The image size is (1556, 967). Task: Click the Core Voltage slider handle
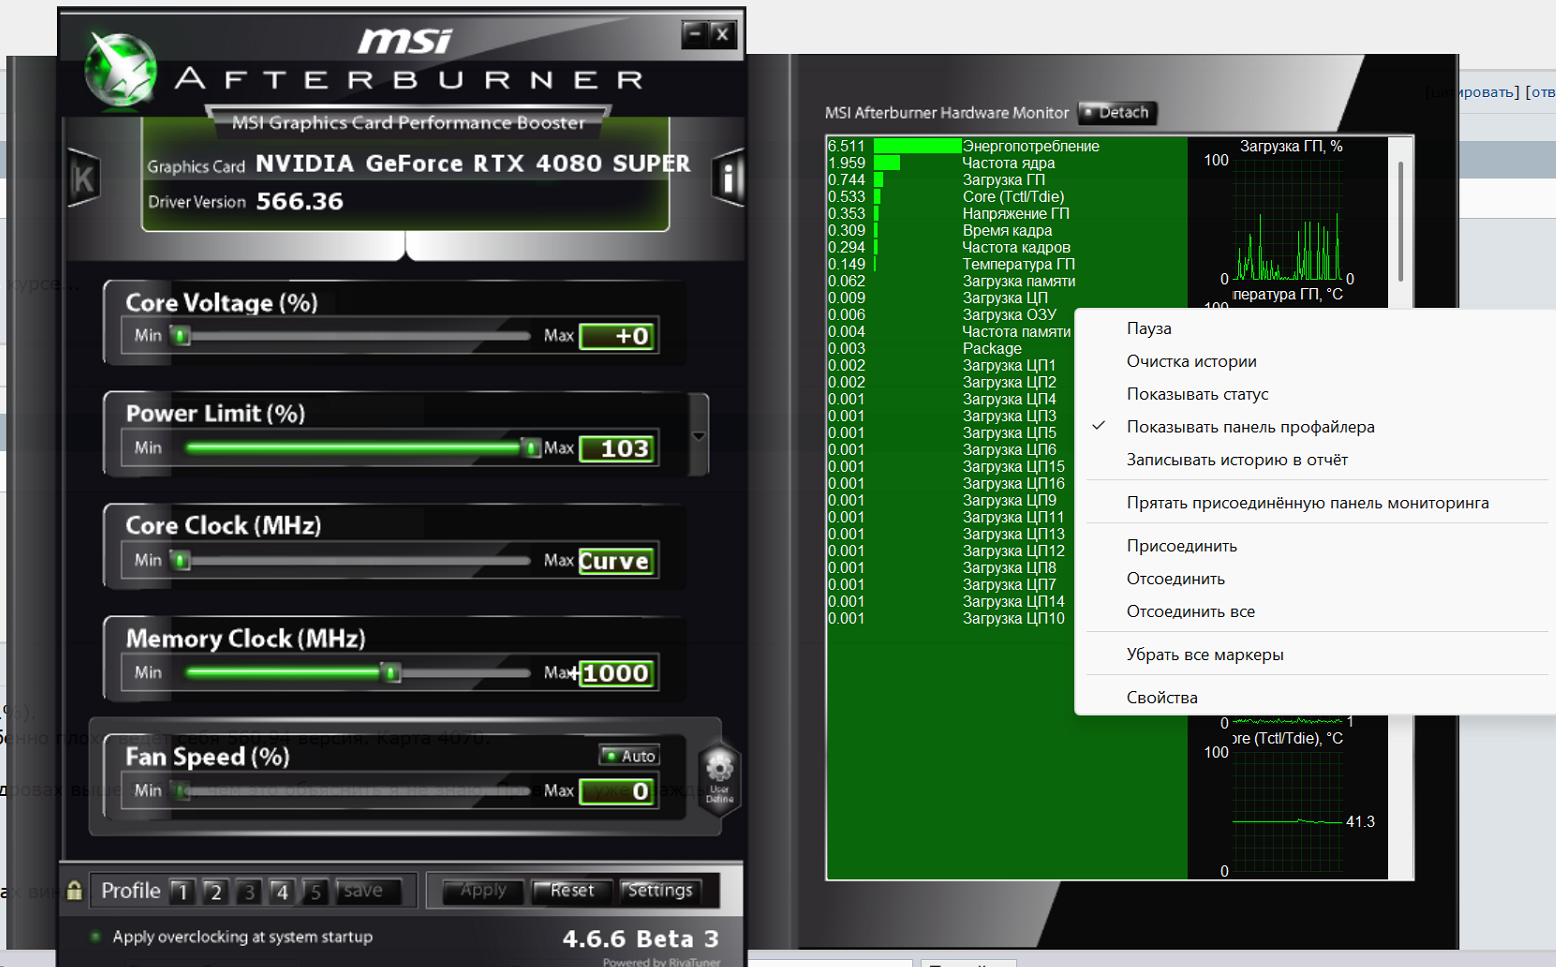point(181,336)
